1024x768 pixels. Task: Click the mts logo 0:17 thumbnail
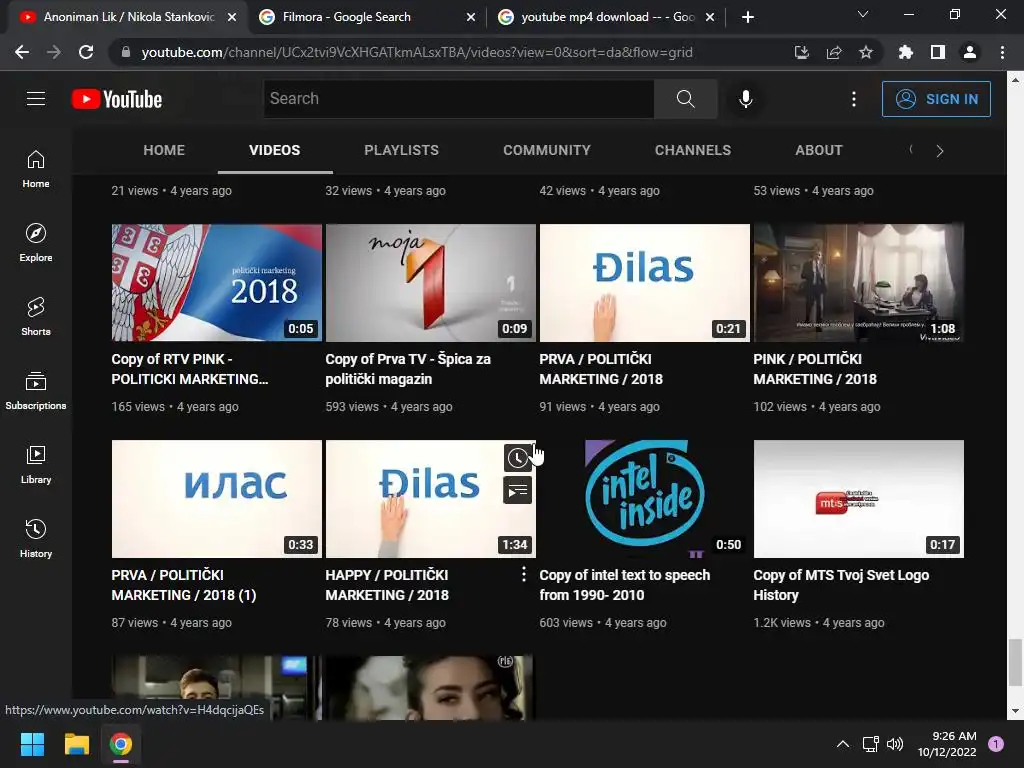(859, 499)
